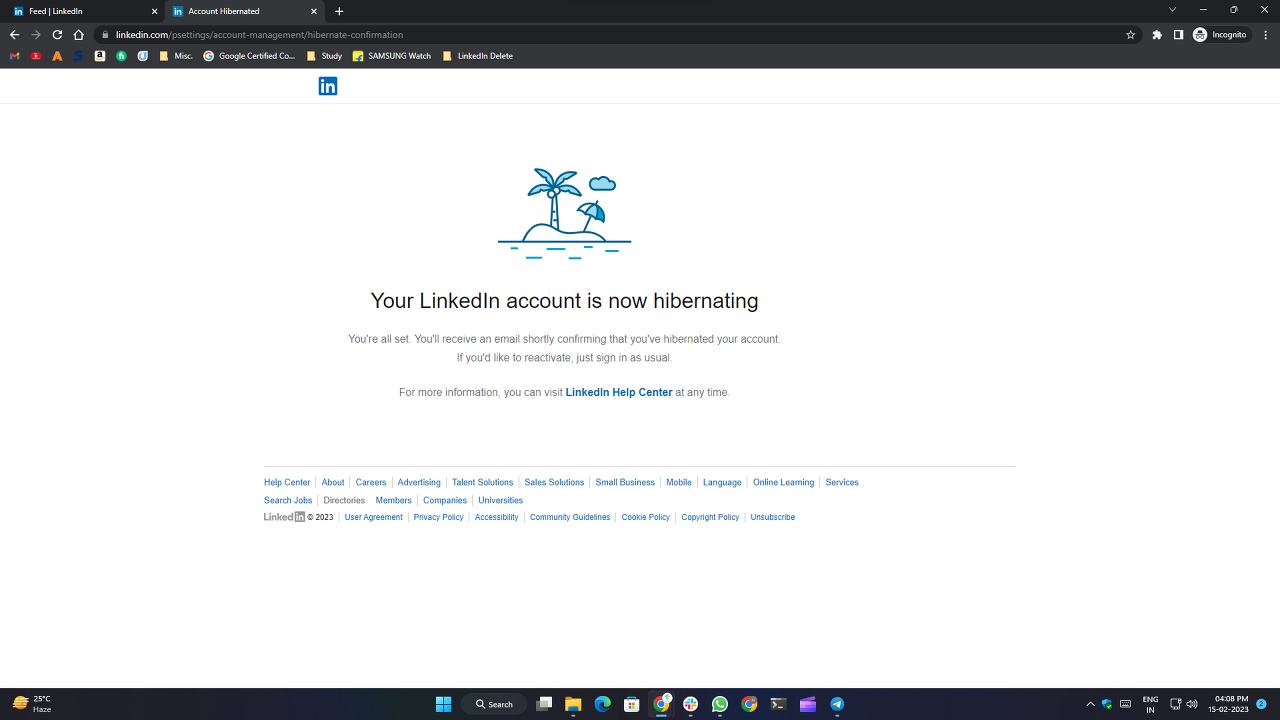
Task: Open the Community Guidelines link
Action: coord(570,517)
